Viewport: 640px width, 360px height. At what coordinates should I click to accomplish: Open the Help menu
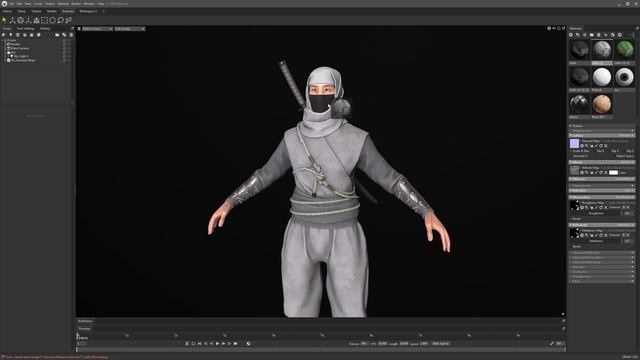(100, 4)
